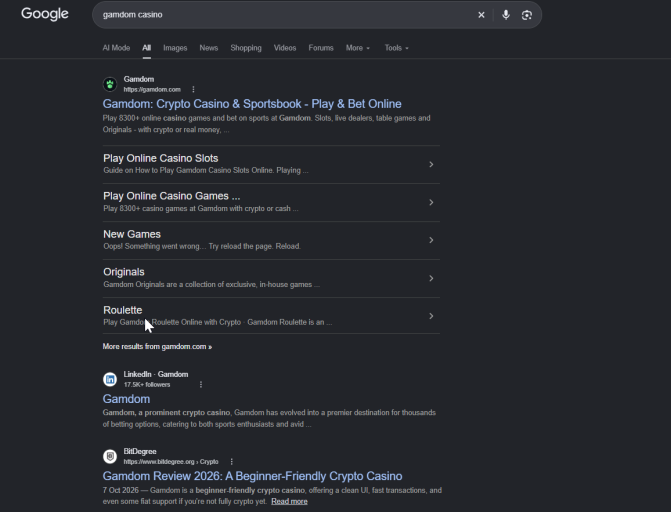Click the Read more link
The height and width of the screenshot is (512, 671).
point(289,501)
